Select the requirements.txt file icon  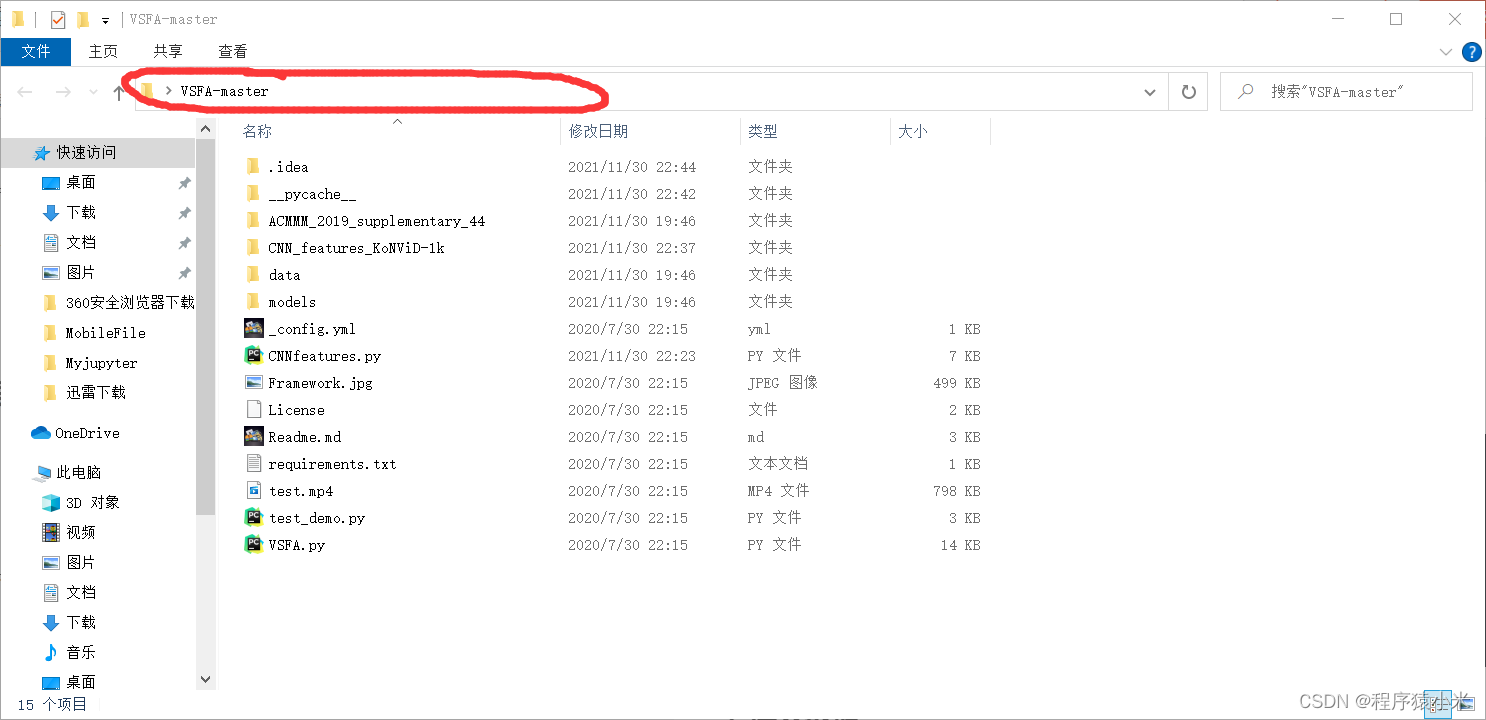(254, 463)
